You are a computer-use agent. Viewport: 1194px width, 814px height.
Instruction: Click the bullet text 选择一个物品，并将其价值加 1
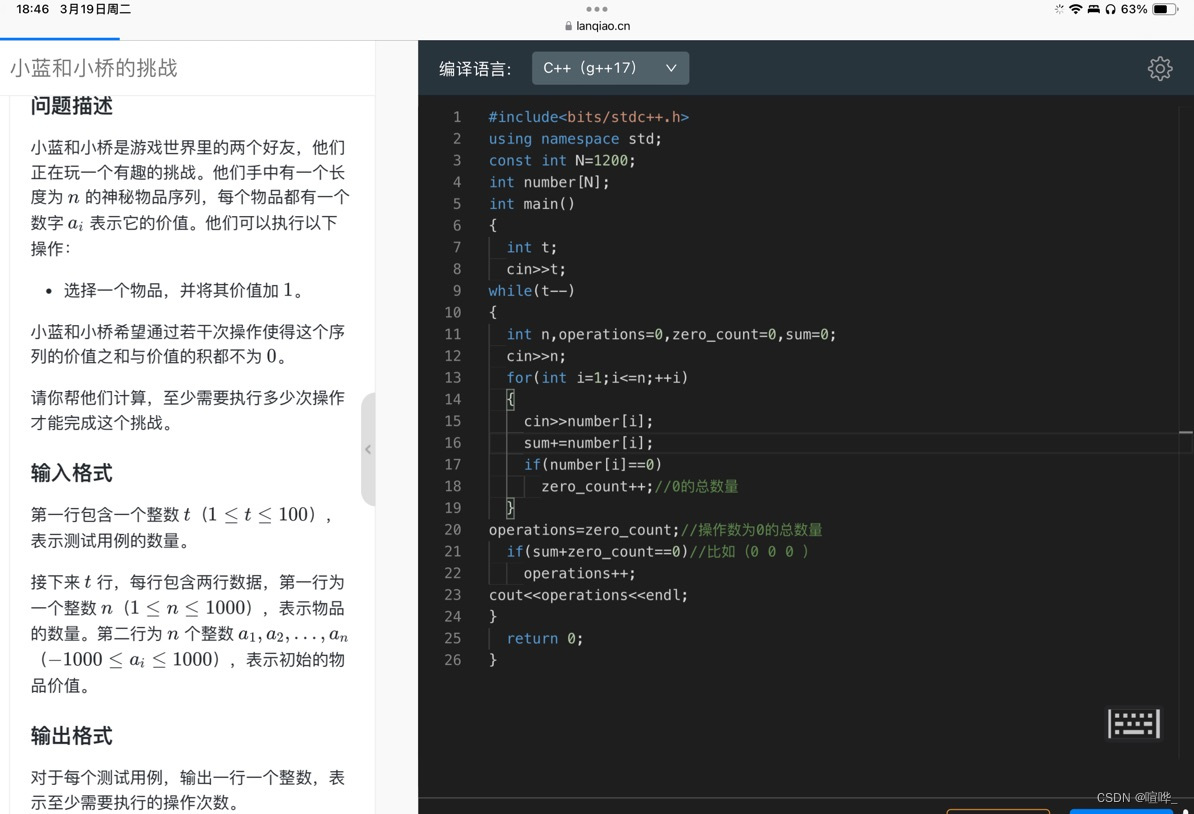point(183,290)
